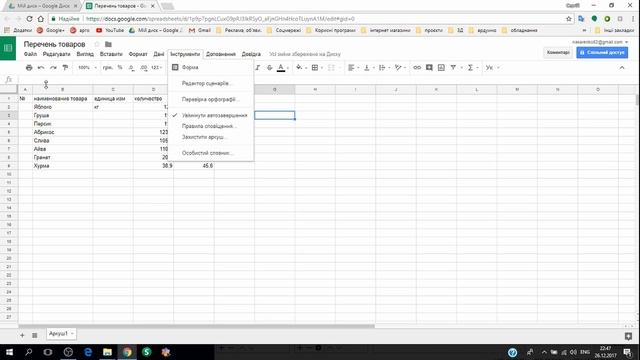
Task: Click the vertical align icon
Action: coord(367,67)
